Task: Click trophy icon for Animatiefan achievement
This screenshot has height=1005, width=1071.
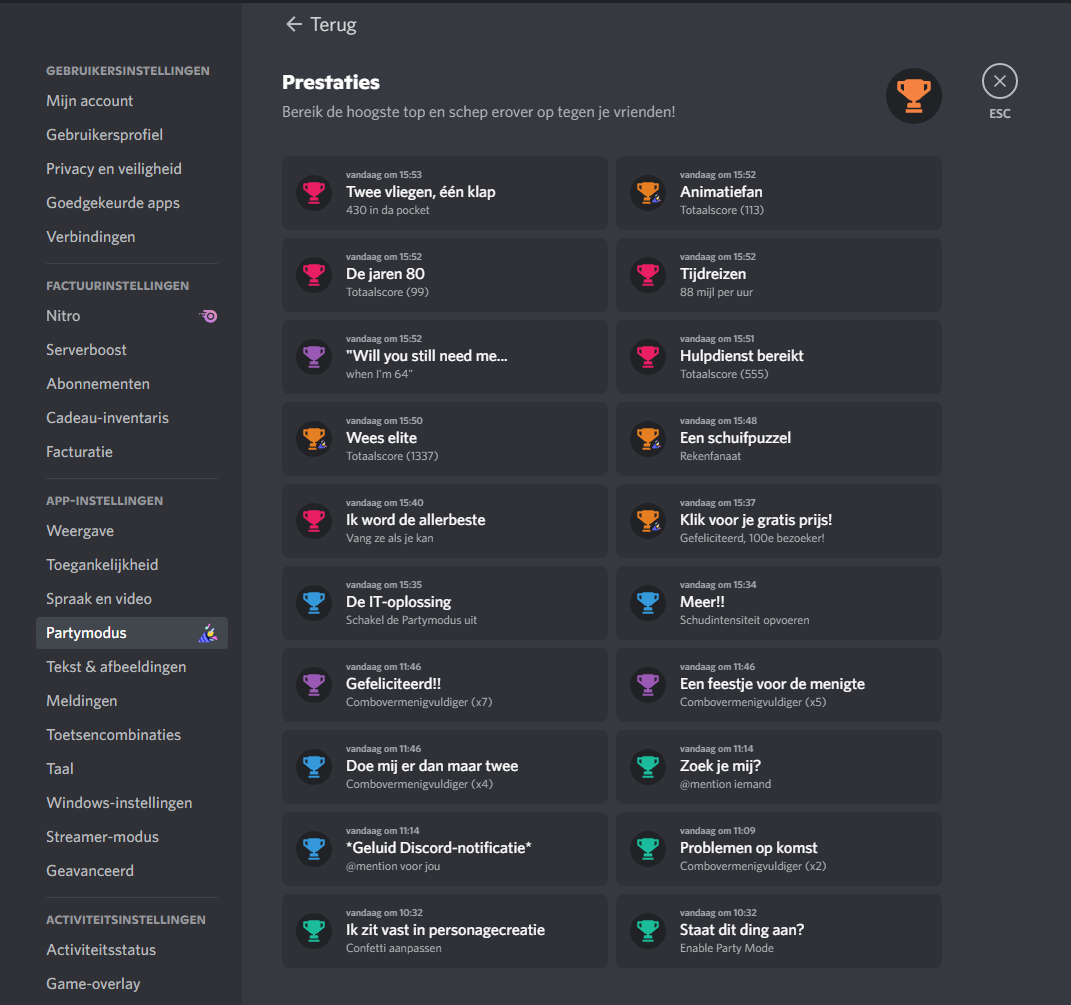Action: [x=648, y=192]
